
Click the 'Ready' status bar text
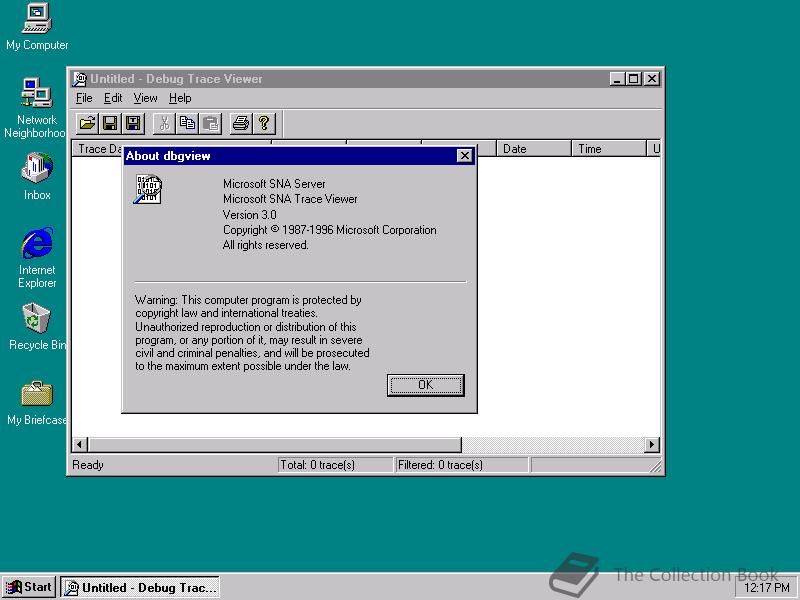click(x=88, y=465)
